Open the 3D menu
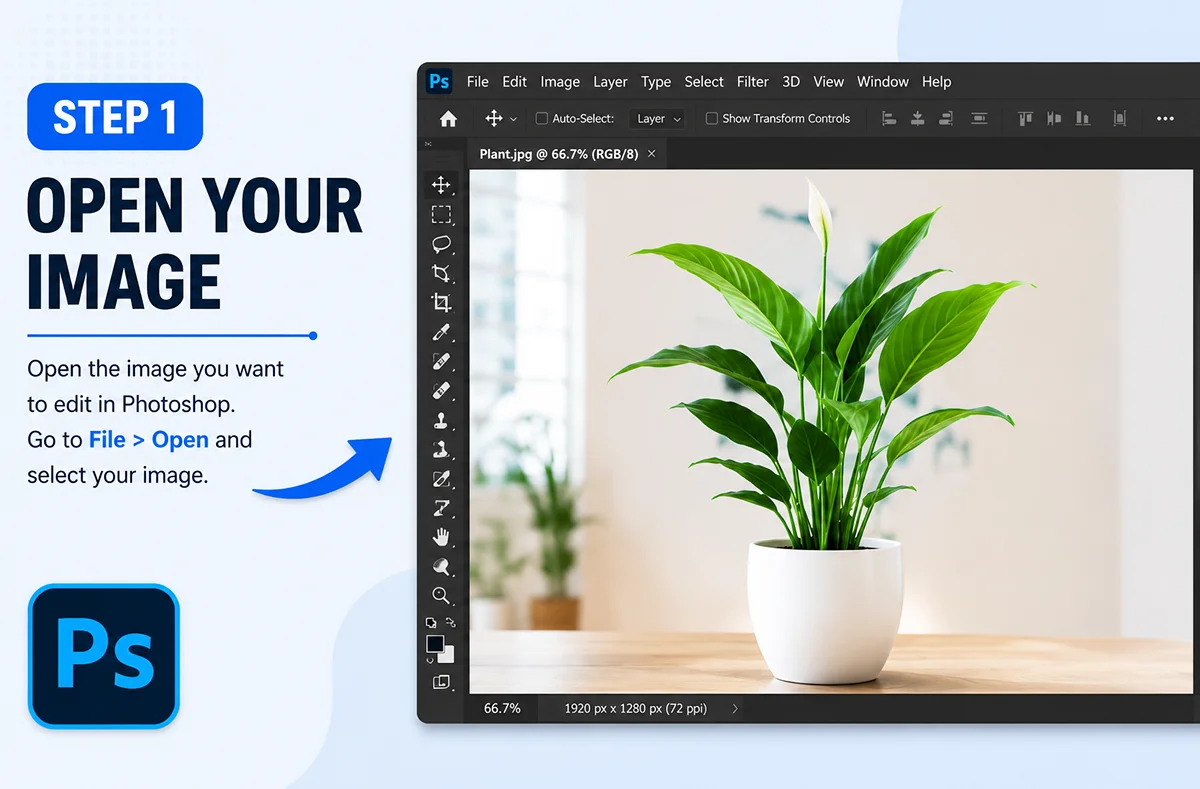The width and height of the screenshot is (1200, 789). [x=791, y=82]
